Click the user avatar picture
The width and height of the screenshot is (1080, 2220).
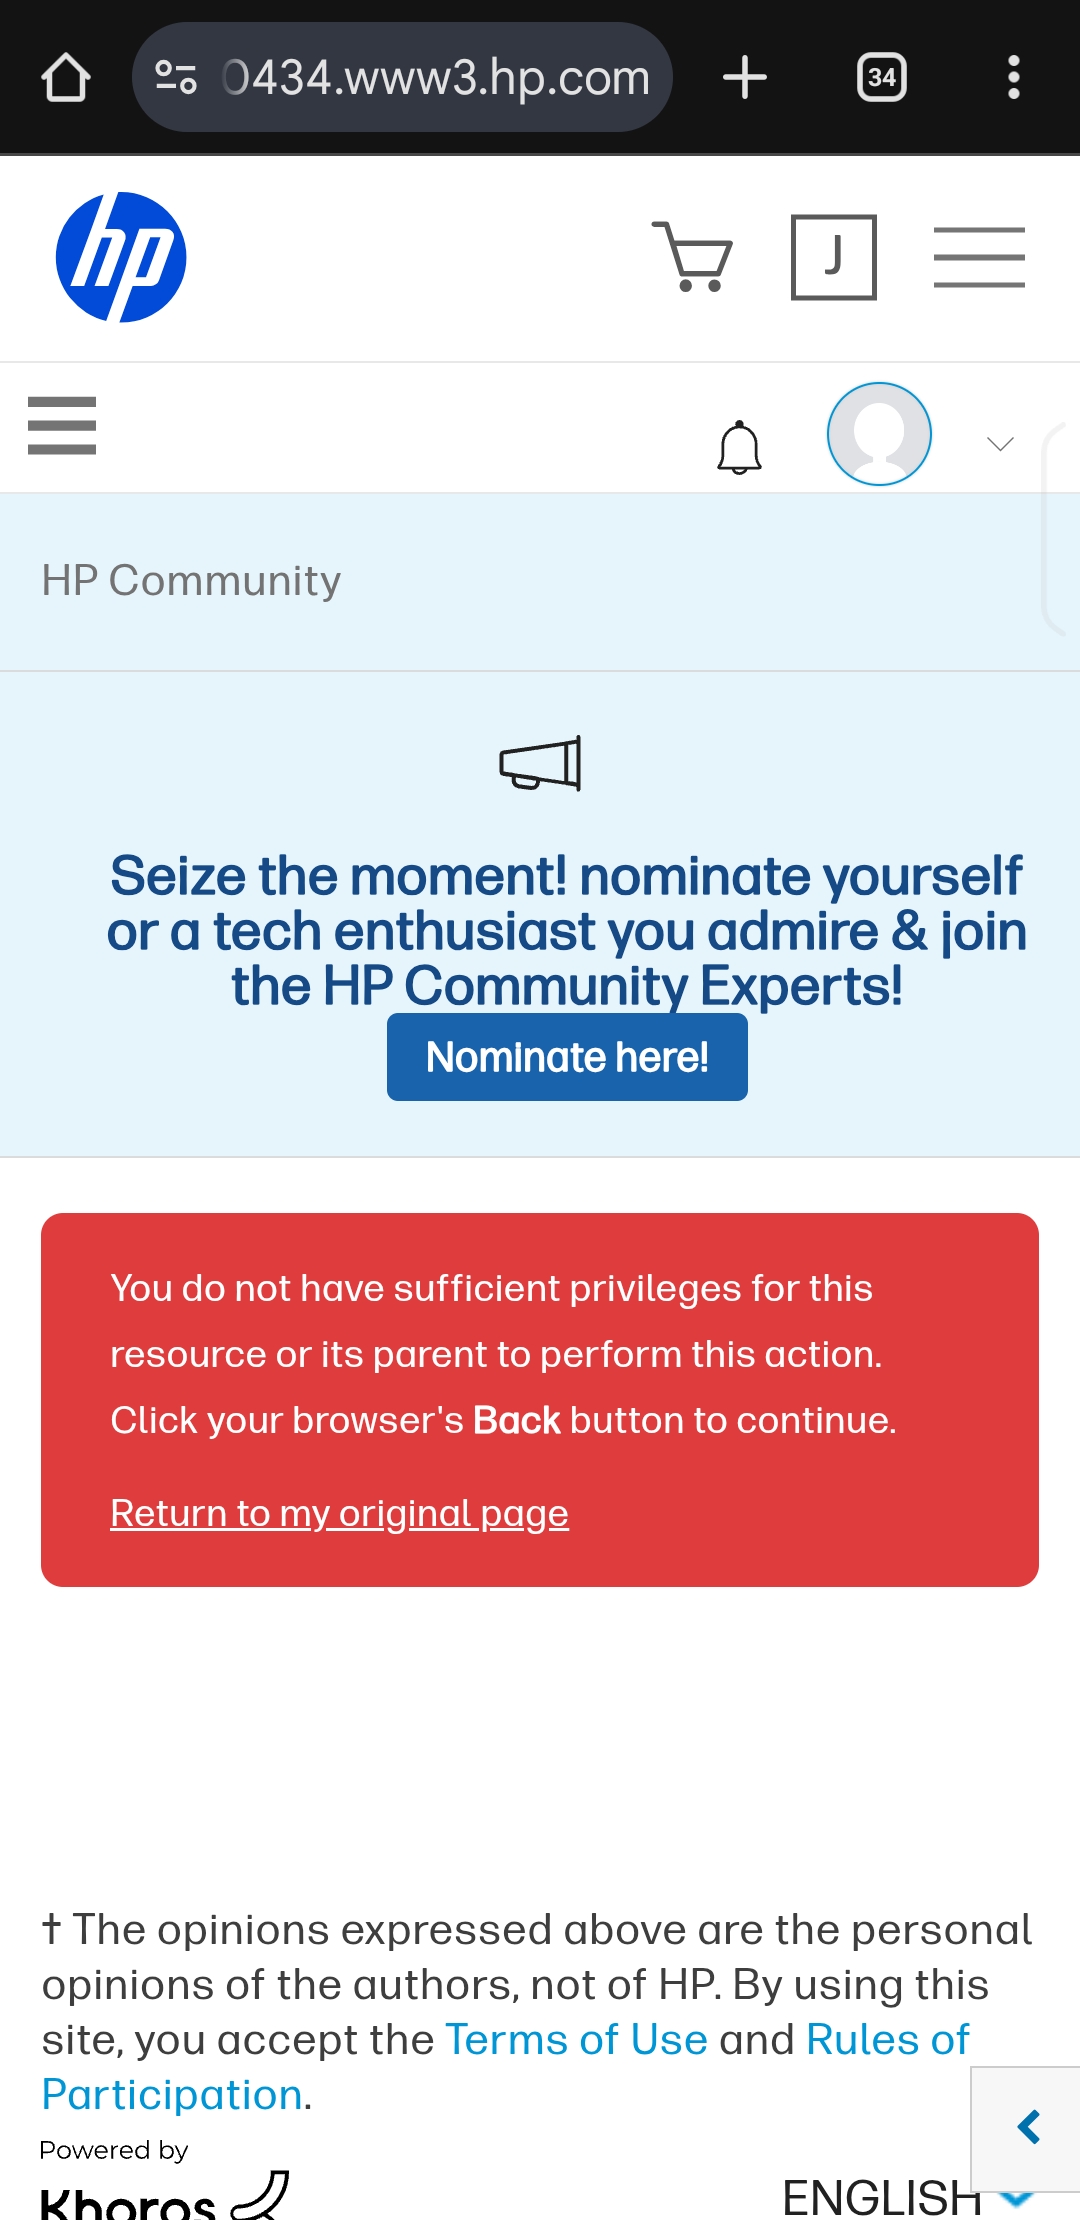tap(879, 434)
